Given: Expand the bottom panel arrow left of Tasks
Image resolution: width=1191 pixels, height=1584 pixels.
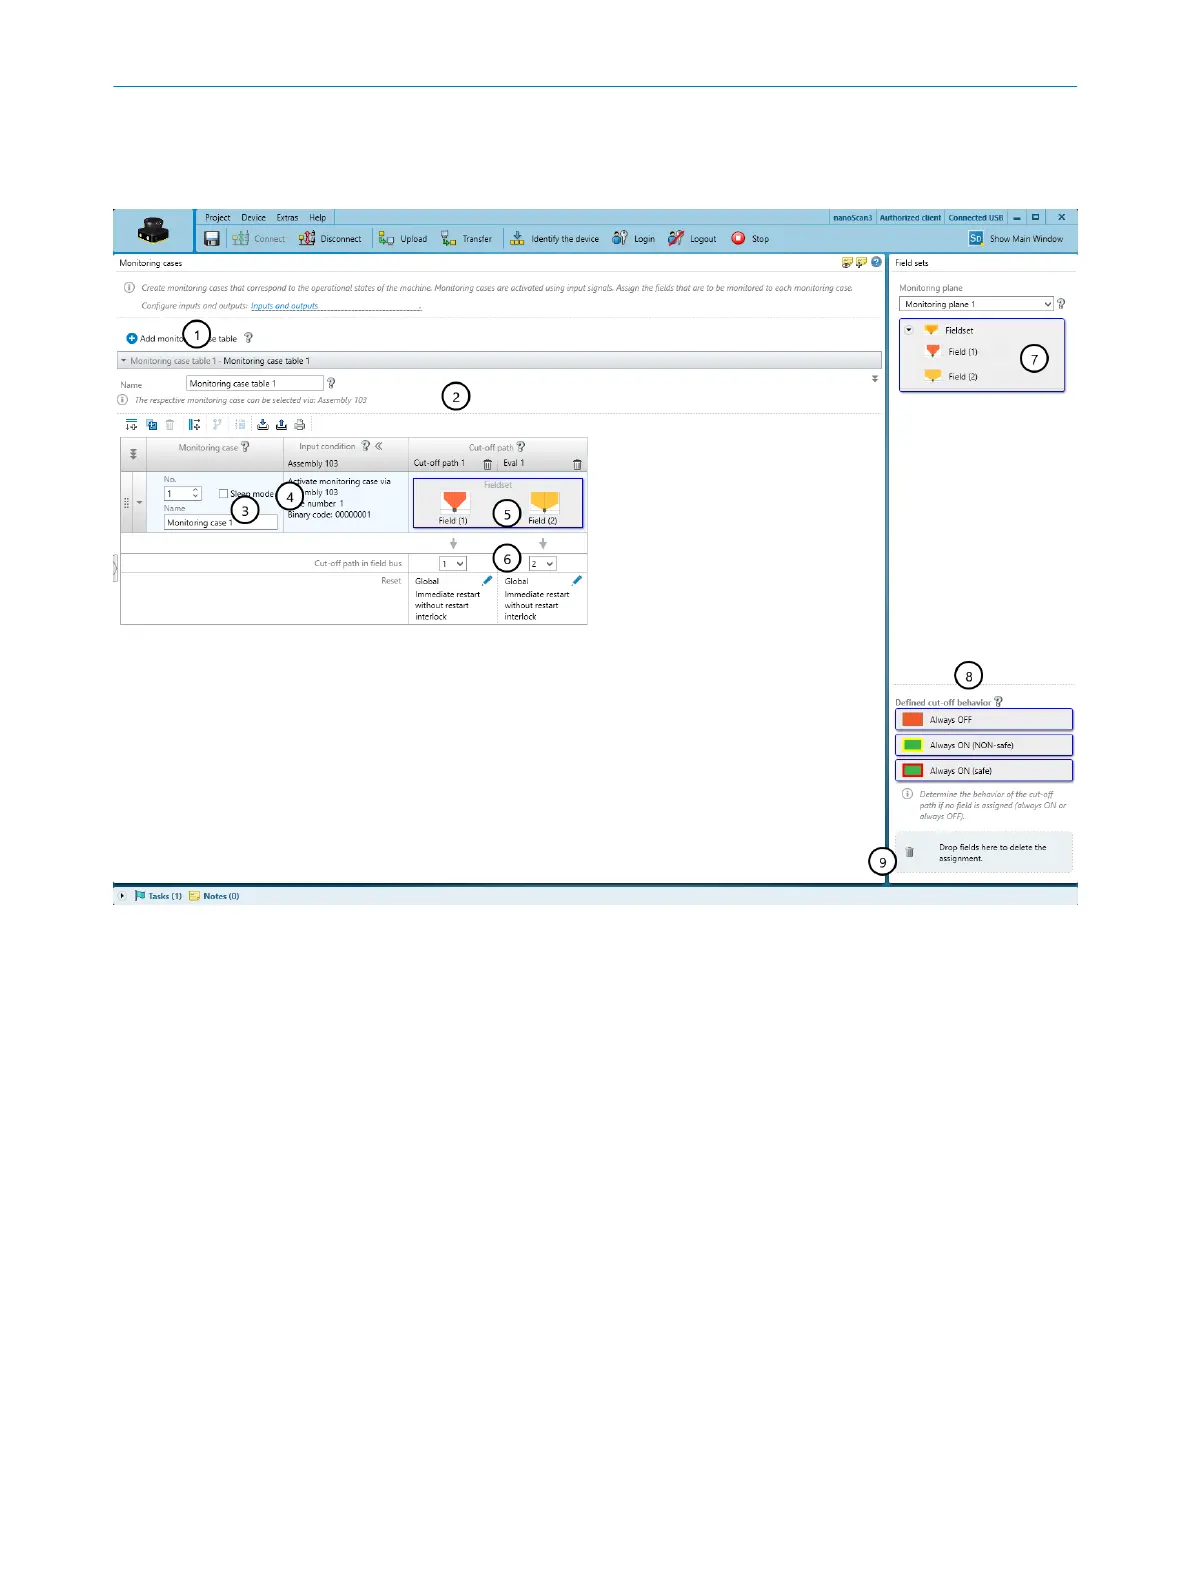Looking at the screenshot, I should click(x=122, y=896).
